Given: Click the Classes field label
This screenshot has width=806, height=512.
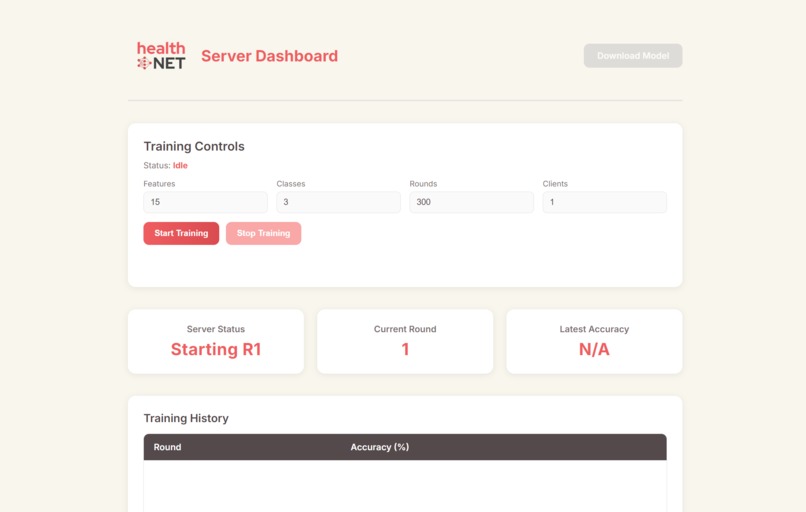Looking at the screenshot, I should [291, 184].
